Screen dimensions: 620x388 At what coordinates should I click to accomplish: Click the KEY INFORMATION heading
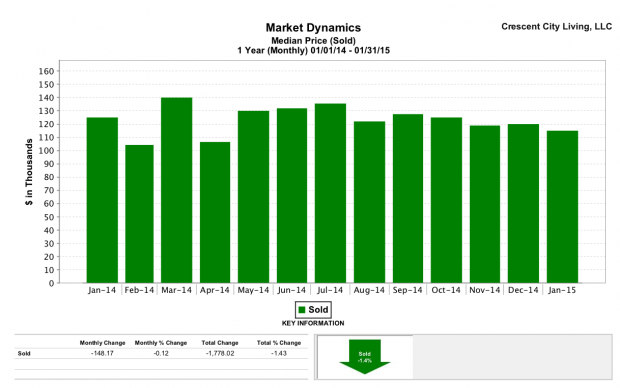click(313, 323)
